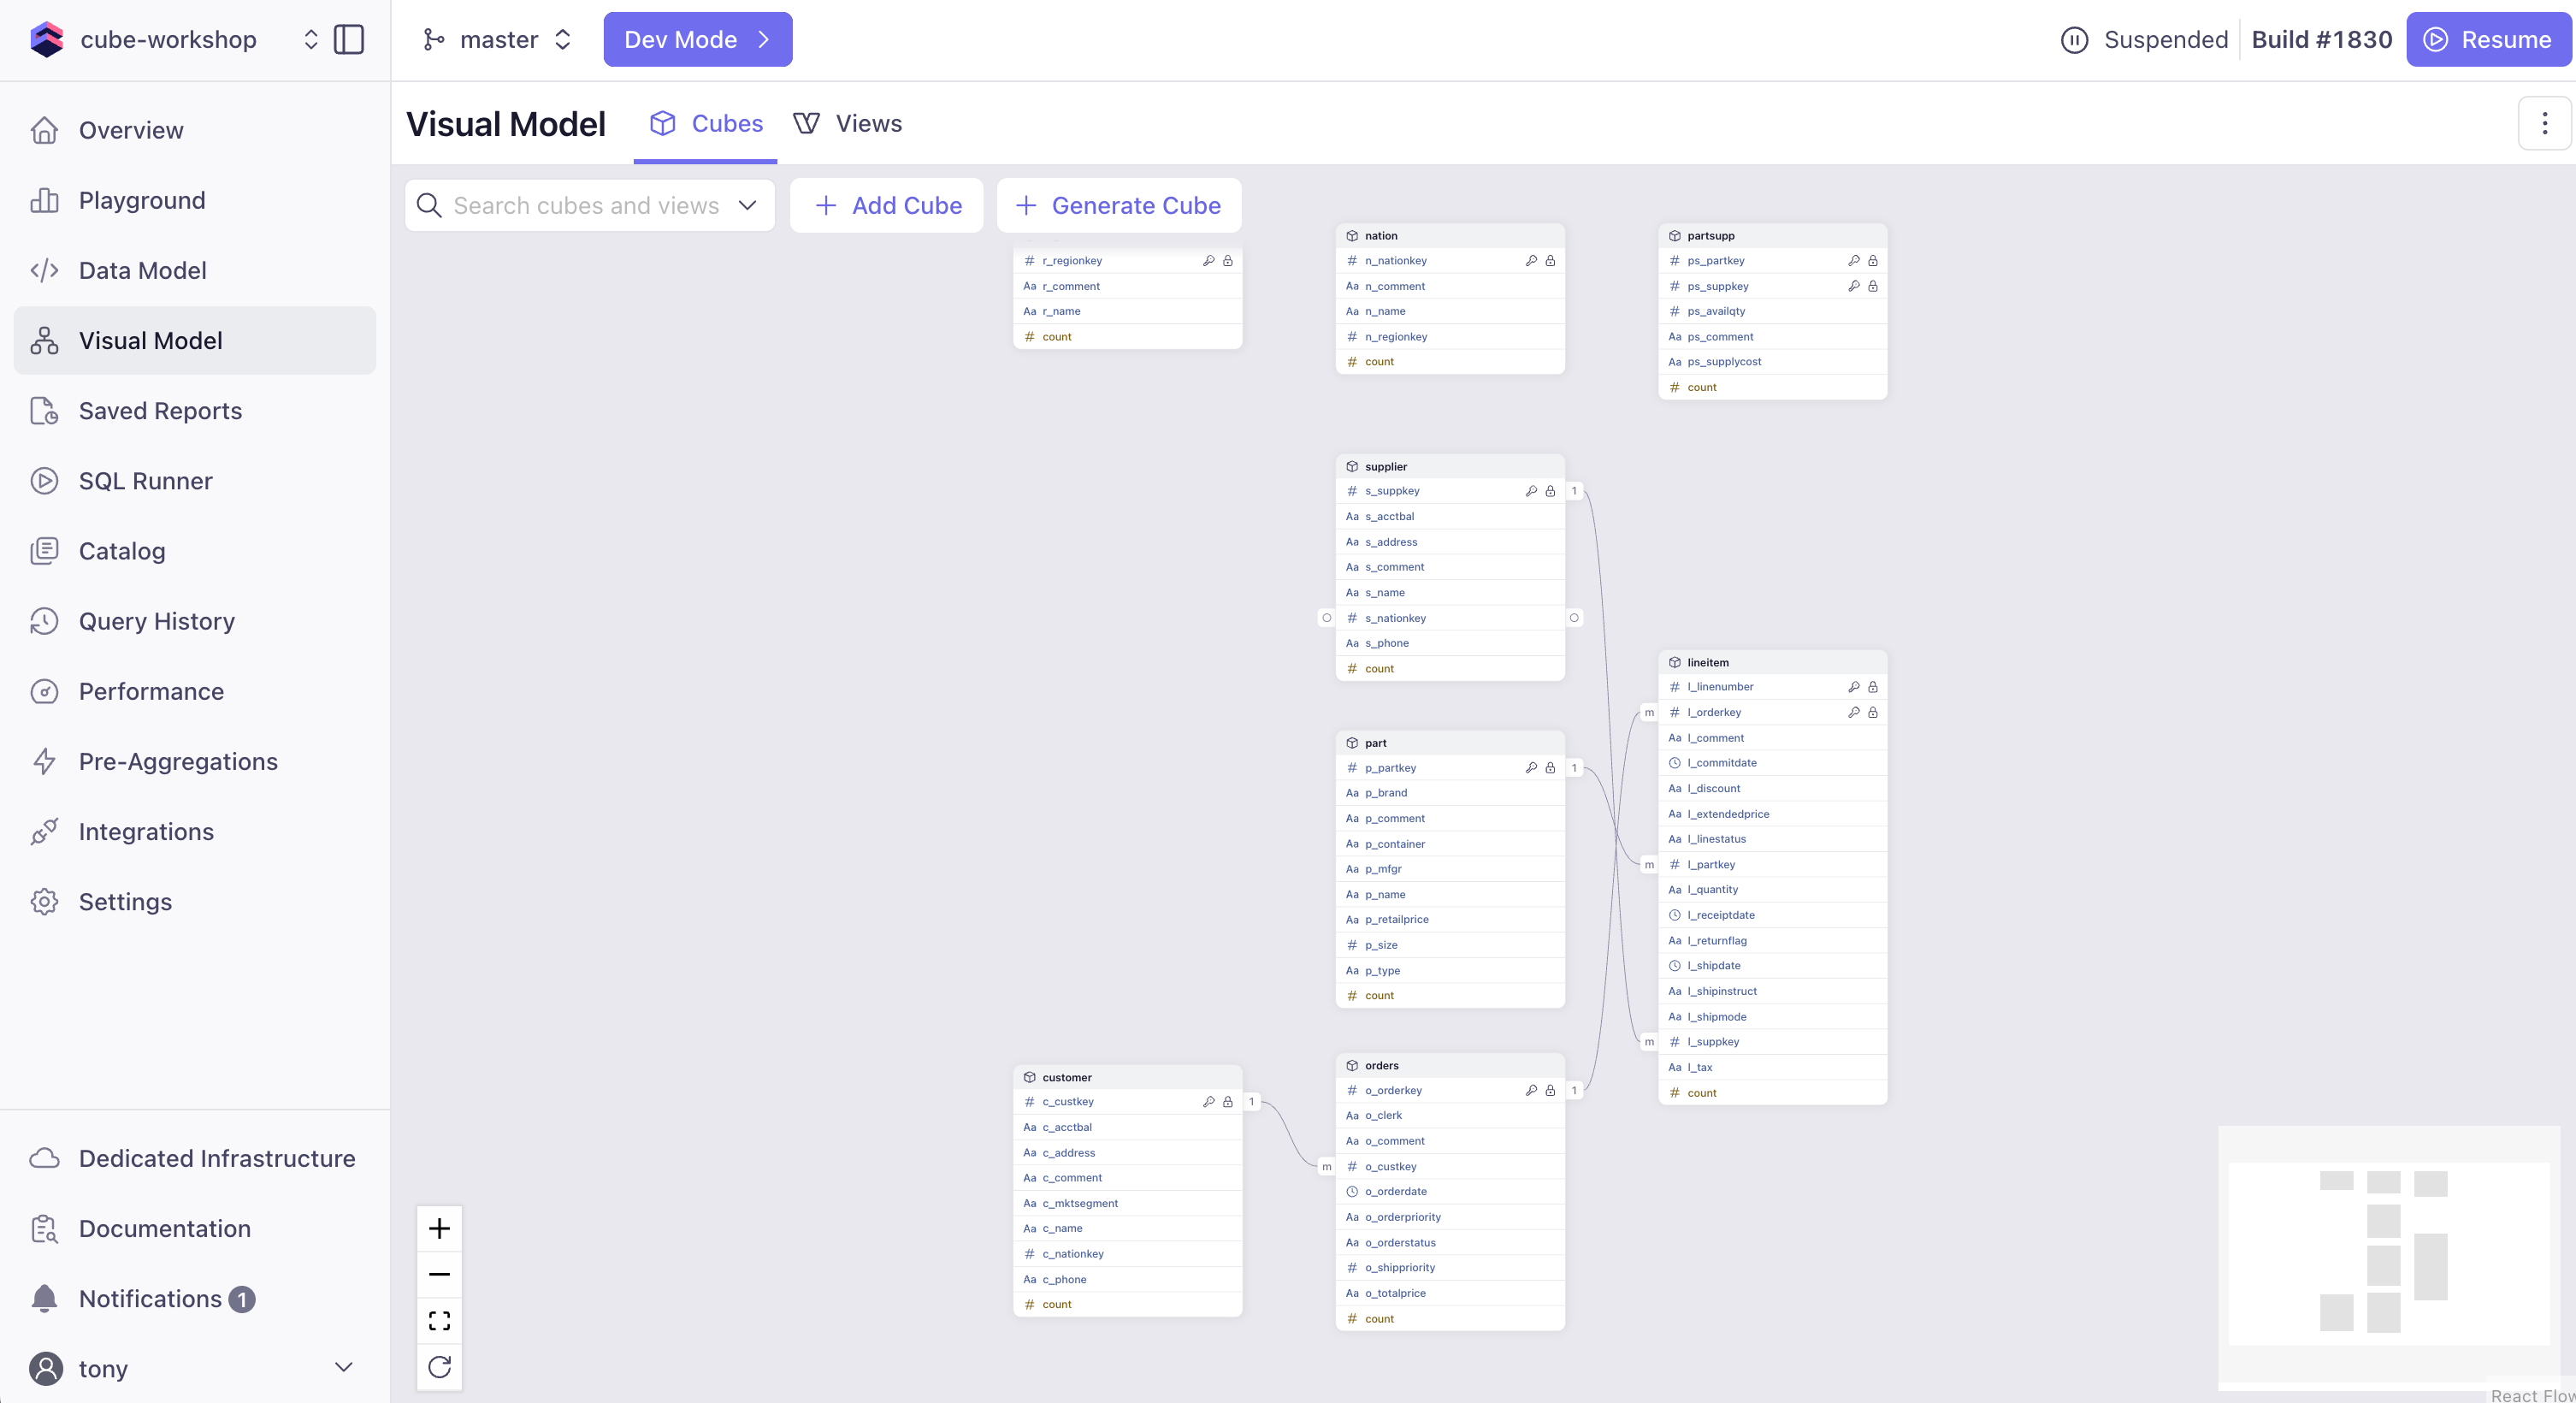Screen dimensions: 2576x1403
Task: Focus the Search cubes and views field
Action: tap(586, 205)
